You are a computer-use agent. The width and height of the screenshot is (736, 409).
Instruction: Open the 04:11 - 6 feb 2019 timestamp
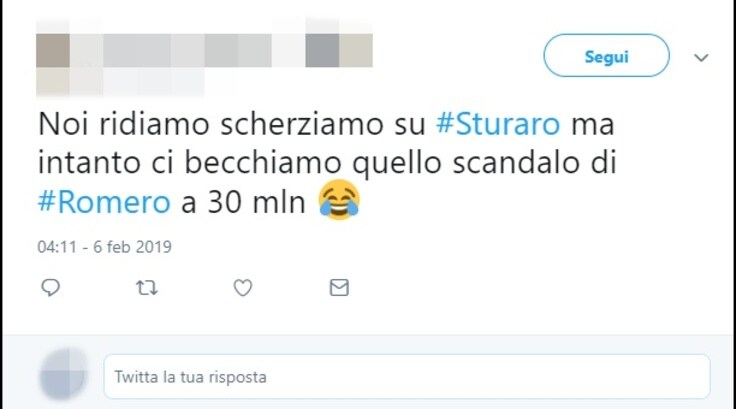[104, 247]
